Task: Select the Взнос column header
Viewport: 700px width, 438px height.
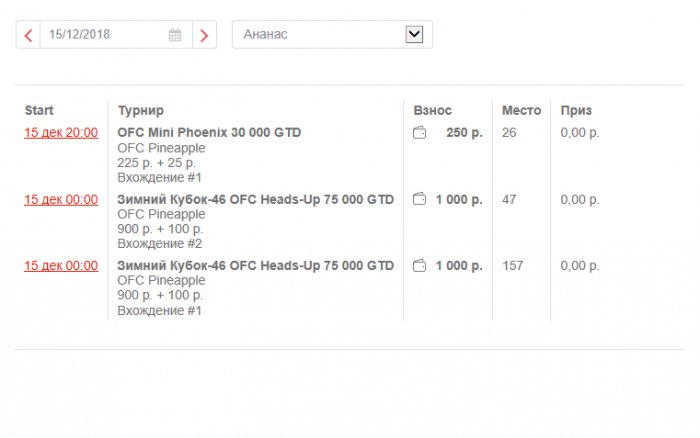Action: [x=432, y=110]
